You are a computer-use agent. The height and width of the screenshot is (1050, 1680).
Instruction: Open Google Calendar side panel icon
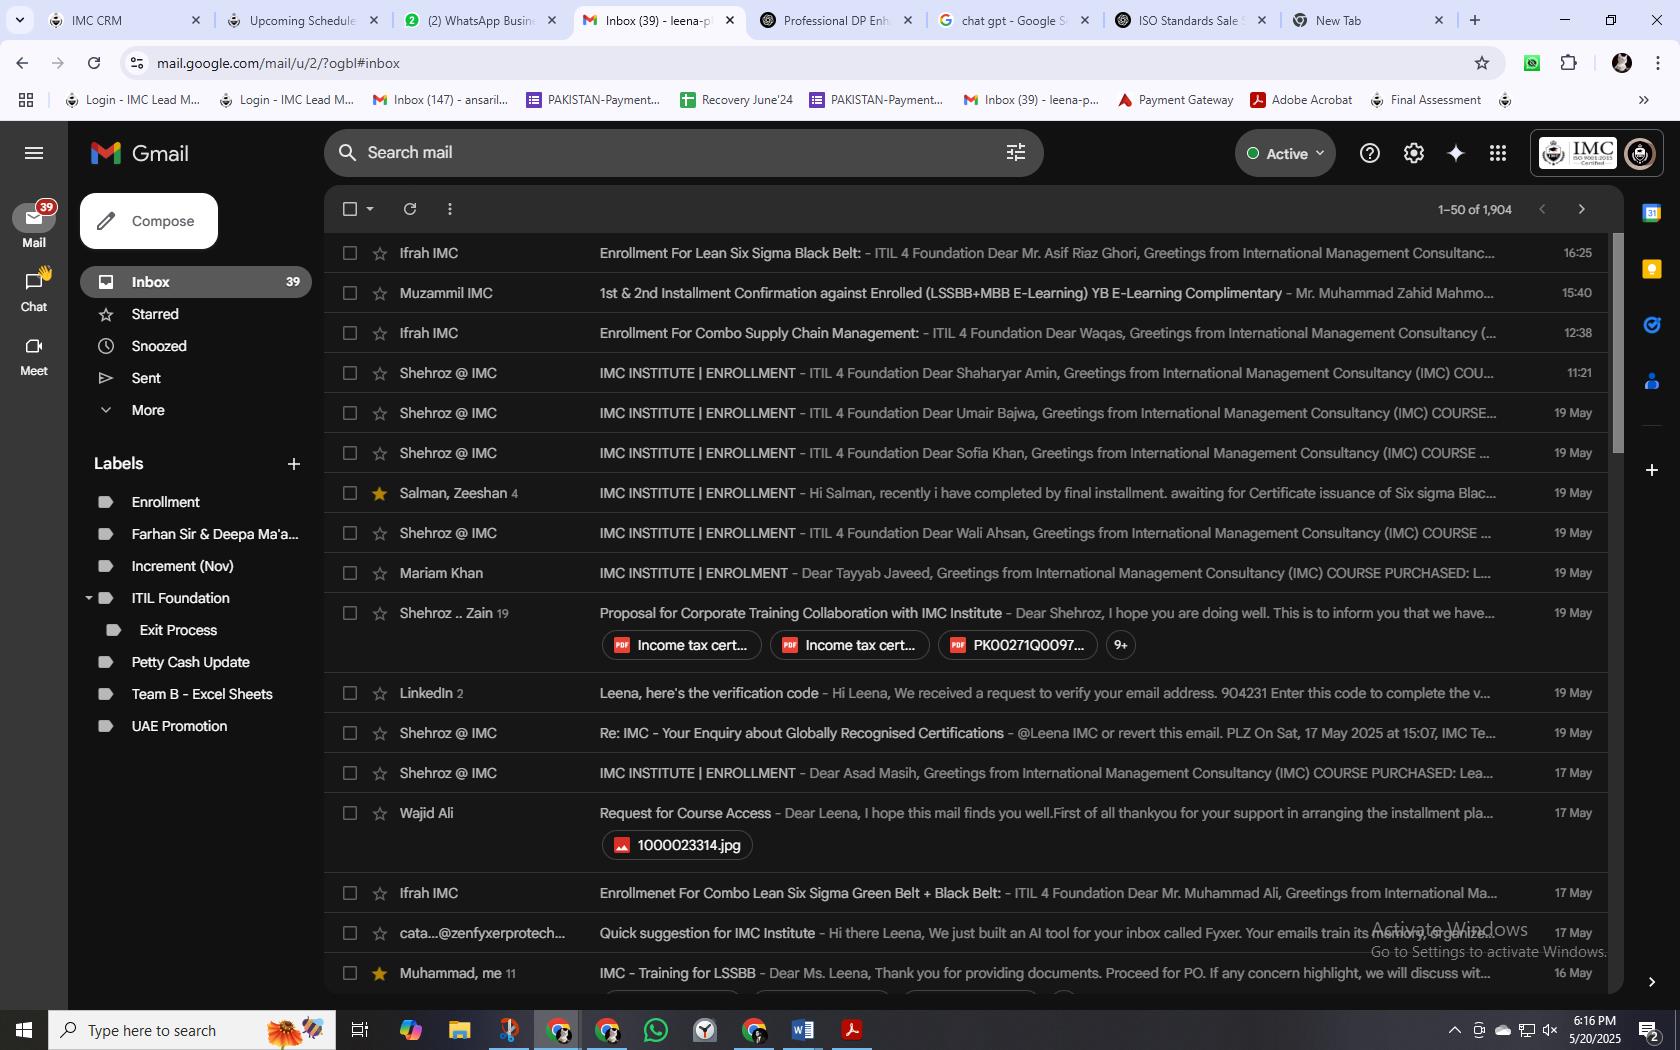point(1651,213)
